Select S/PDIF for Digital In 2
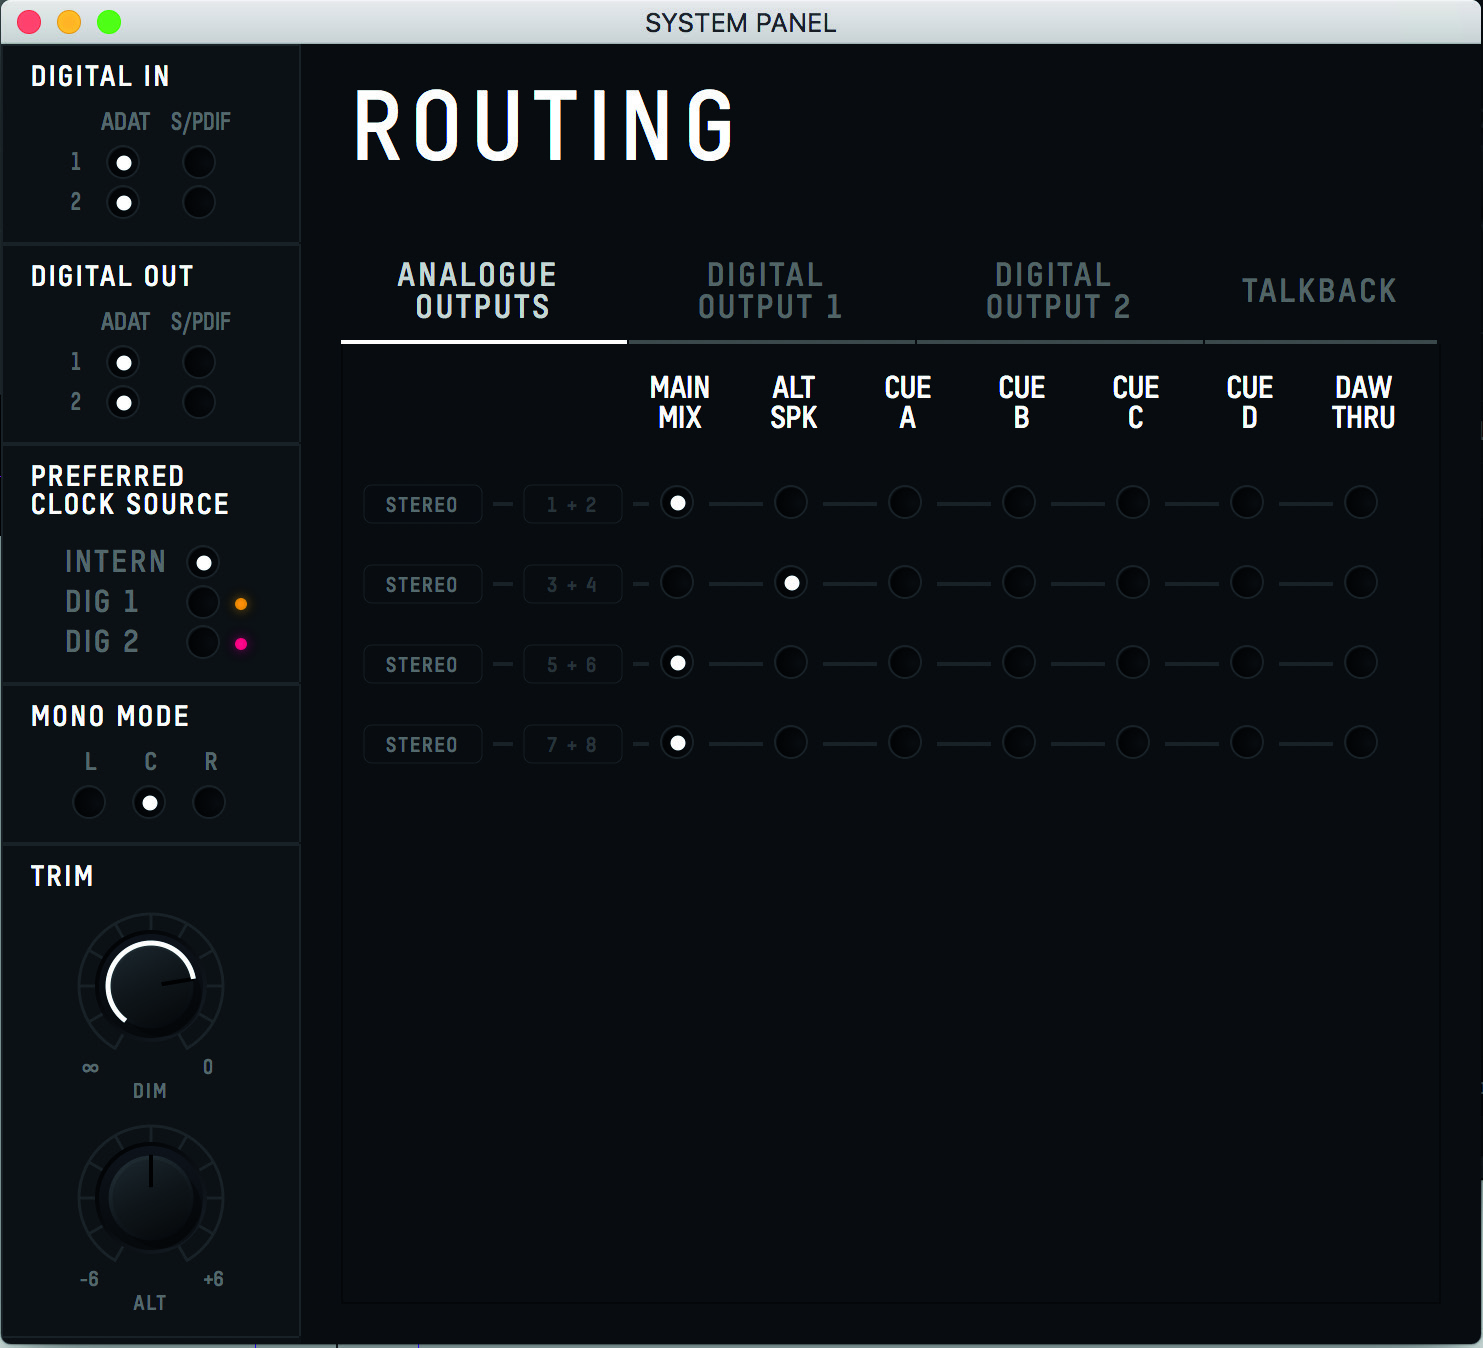The width and height of the screenshot is (1483, 1348). (x=199, y=203)
